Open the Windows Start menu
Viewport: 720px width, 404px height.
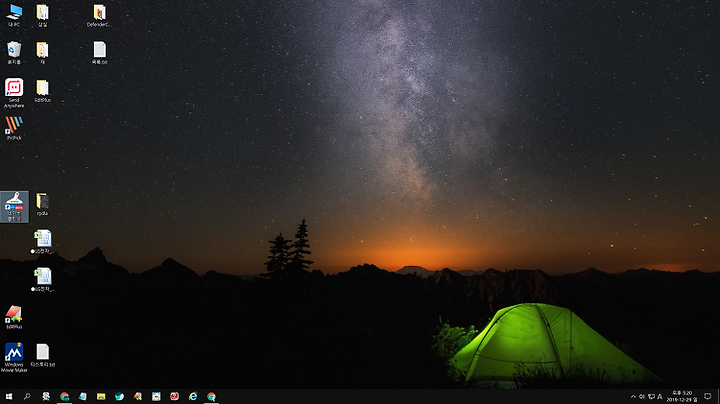pos(9,396)
